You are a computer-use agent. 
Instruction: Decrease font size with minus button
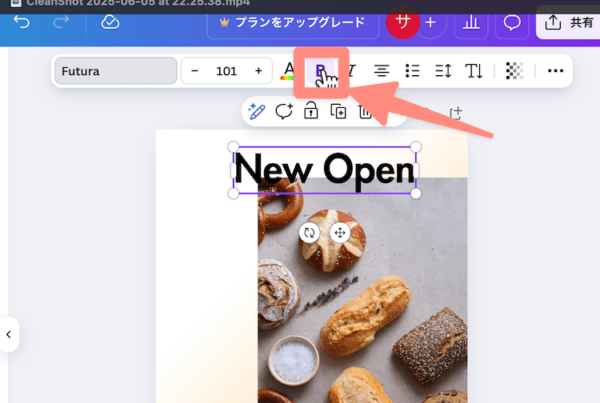pos(195,71)
